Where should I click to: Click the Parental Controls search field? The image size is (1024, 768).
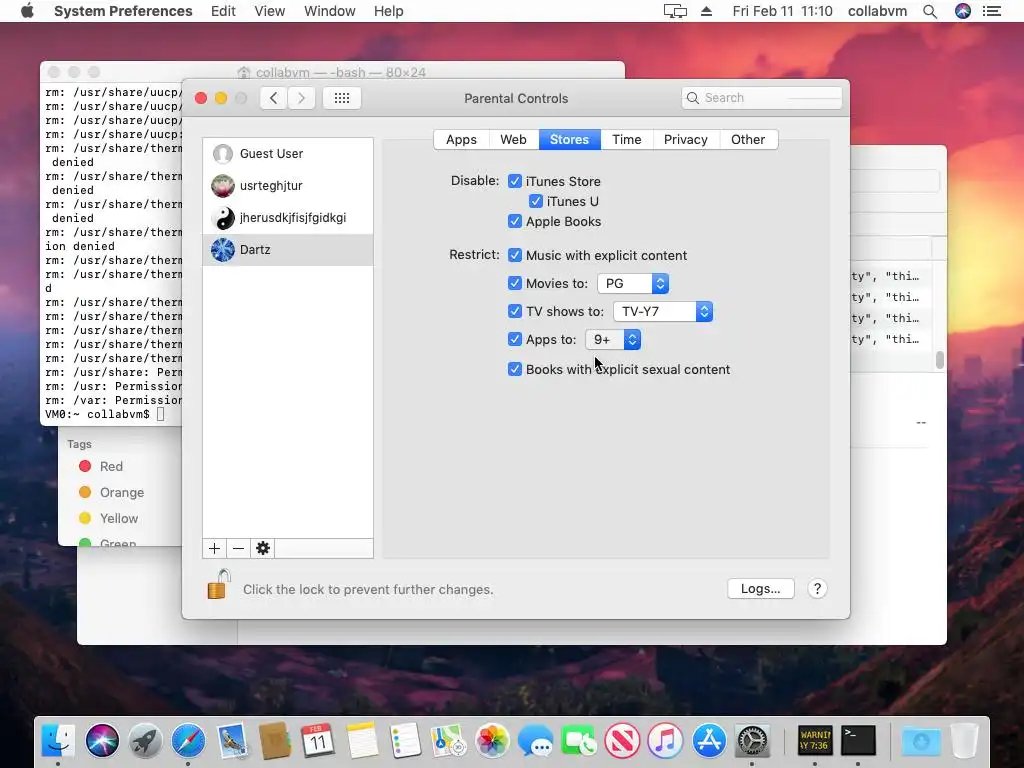click(x=761, y=98)
